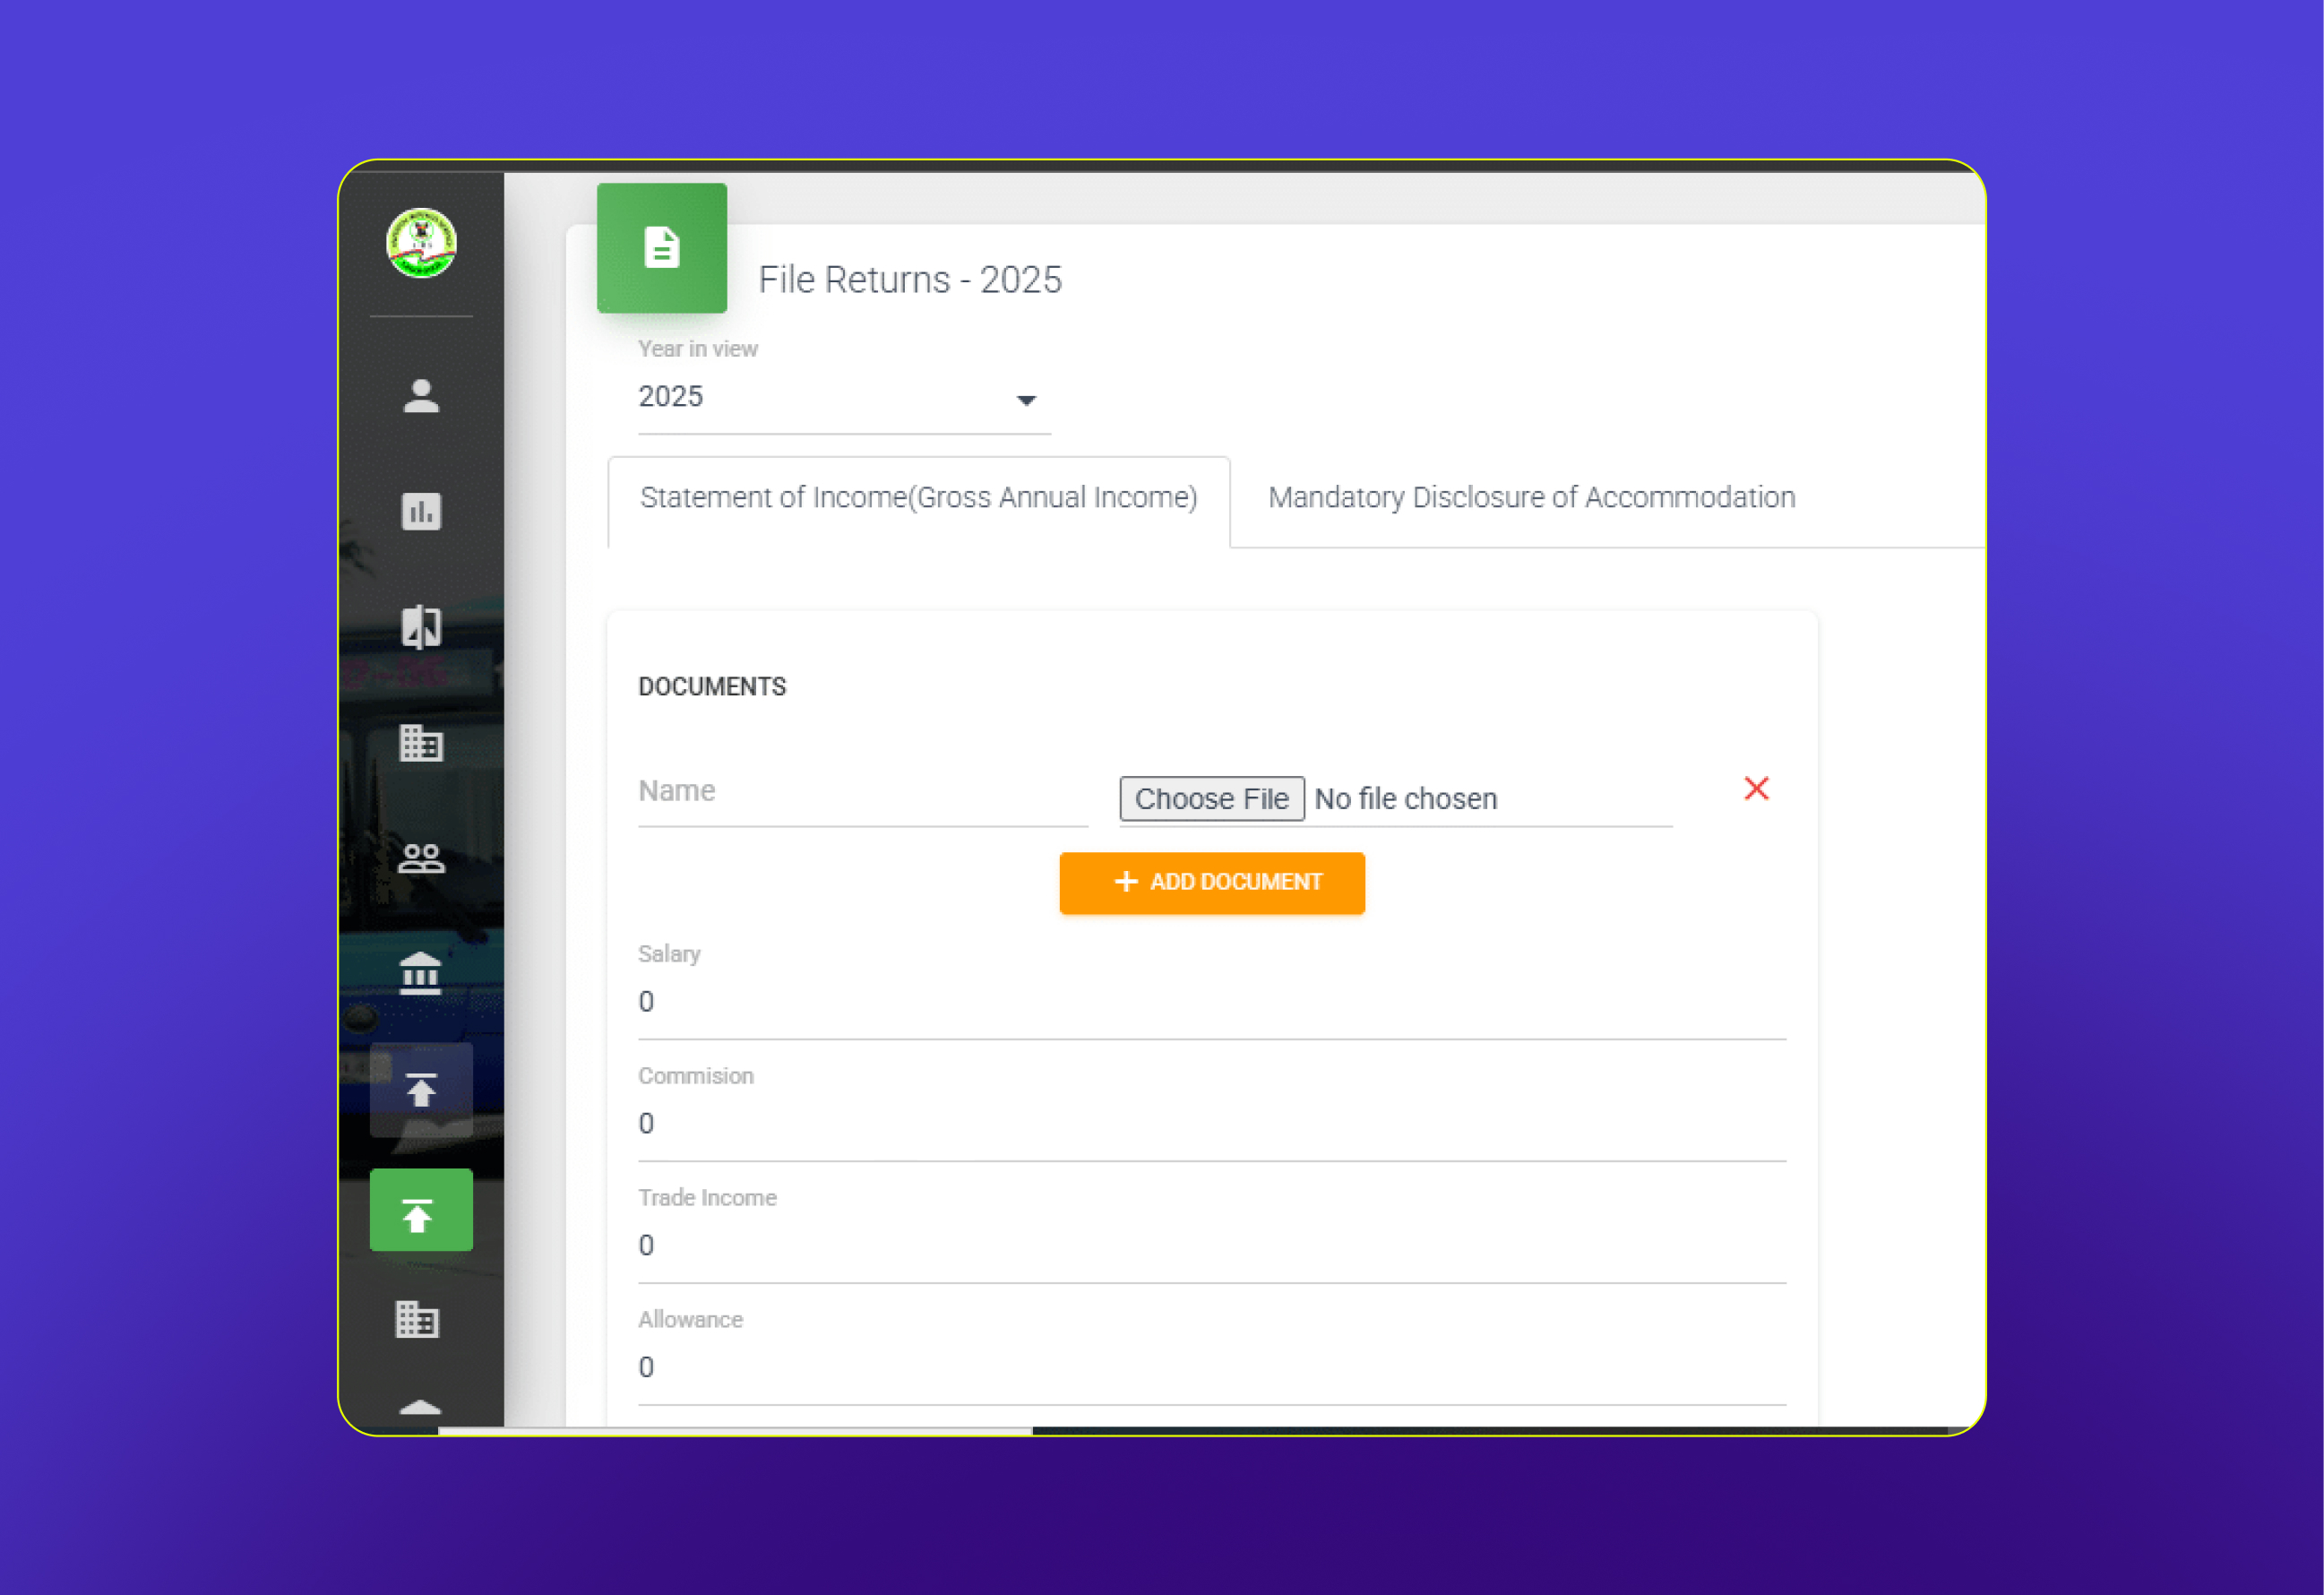Select the green highlighted upload icon
The height and width of the screenshot is (1595, 2324).
421,1211
